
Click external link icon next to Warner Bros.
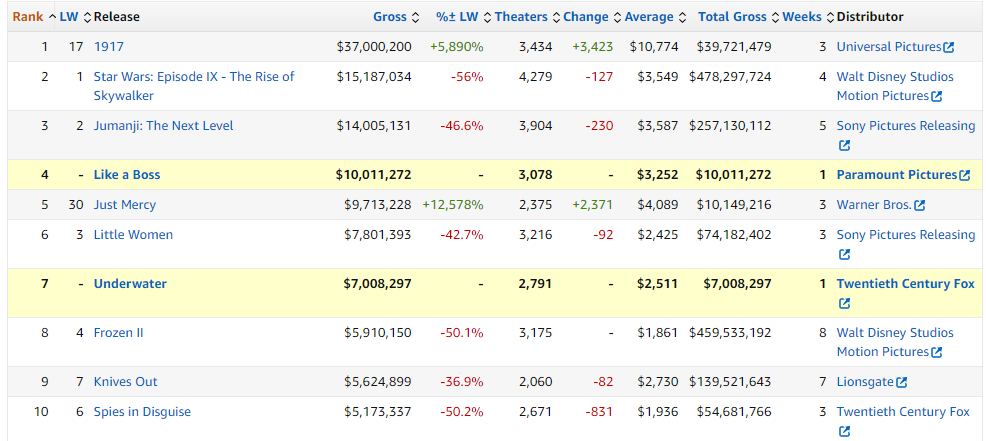[x=920, y=205]
